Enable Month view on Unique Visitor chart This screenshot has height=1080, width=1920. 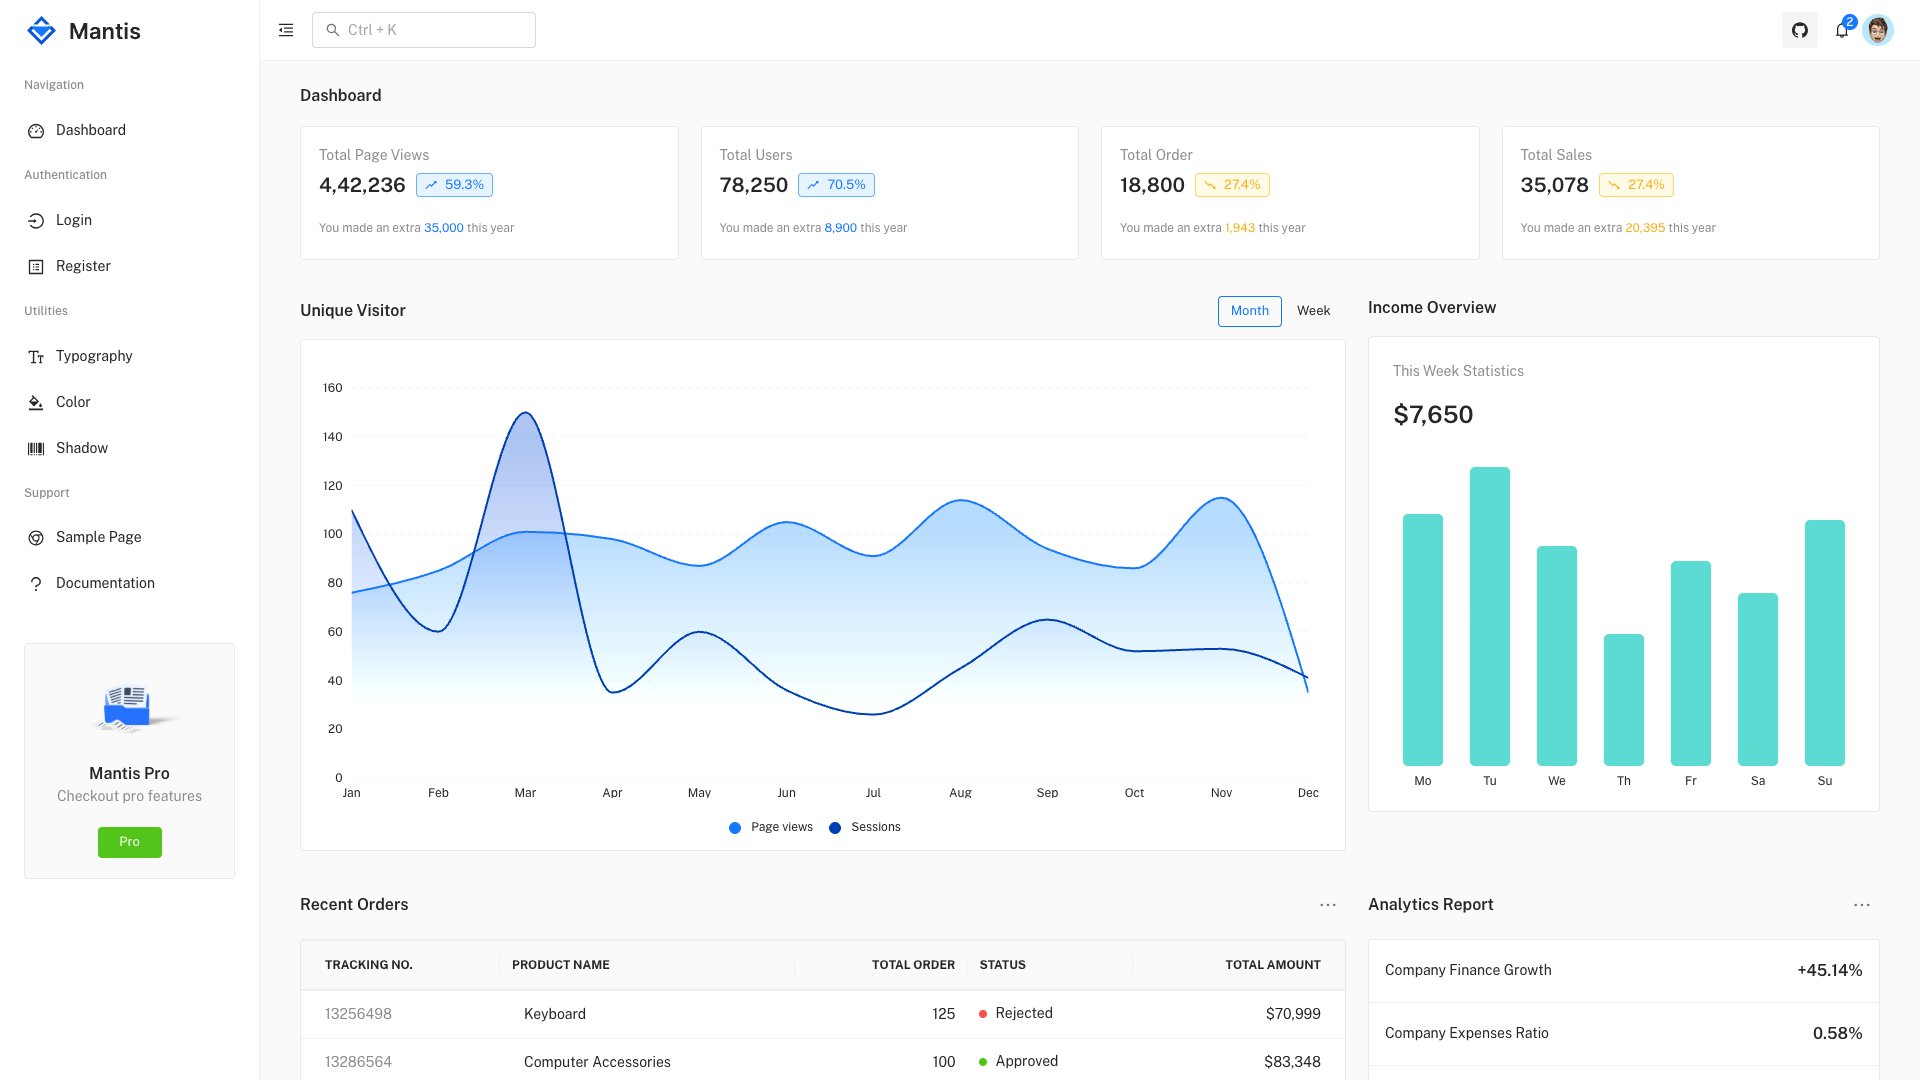coord(1249,311)
